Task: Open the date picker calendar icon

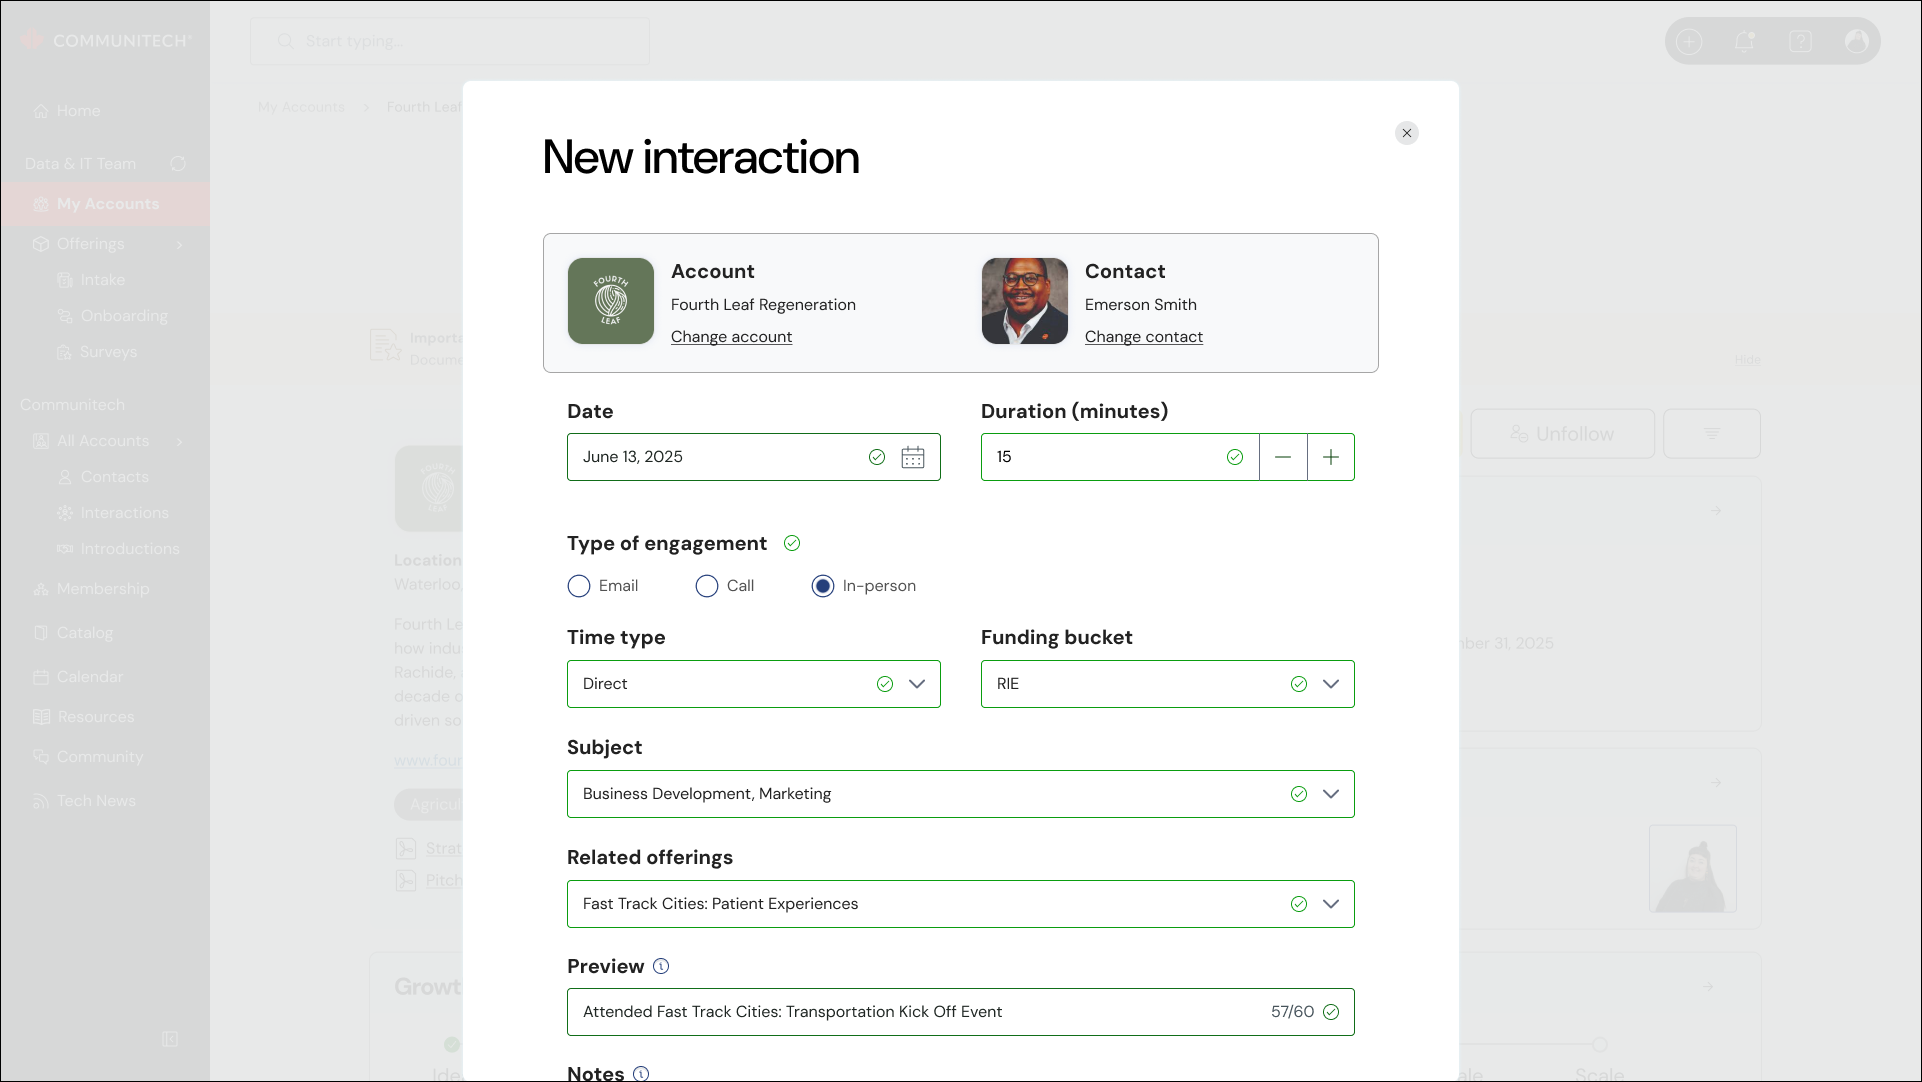Action: [x=912, y=457]
